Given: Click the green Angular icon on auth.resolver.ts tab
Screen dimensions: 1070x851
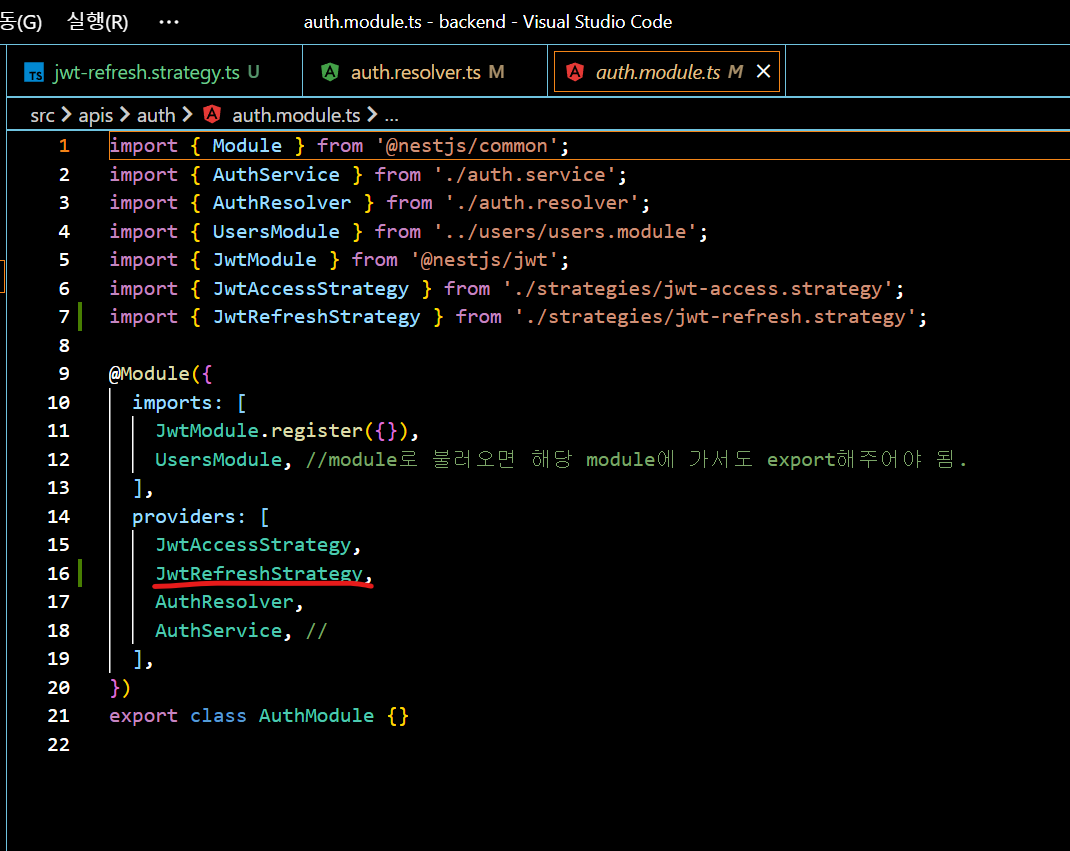Looking at the screenshot, I should (330, 72).
